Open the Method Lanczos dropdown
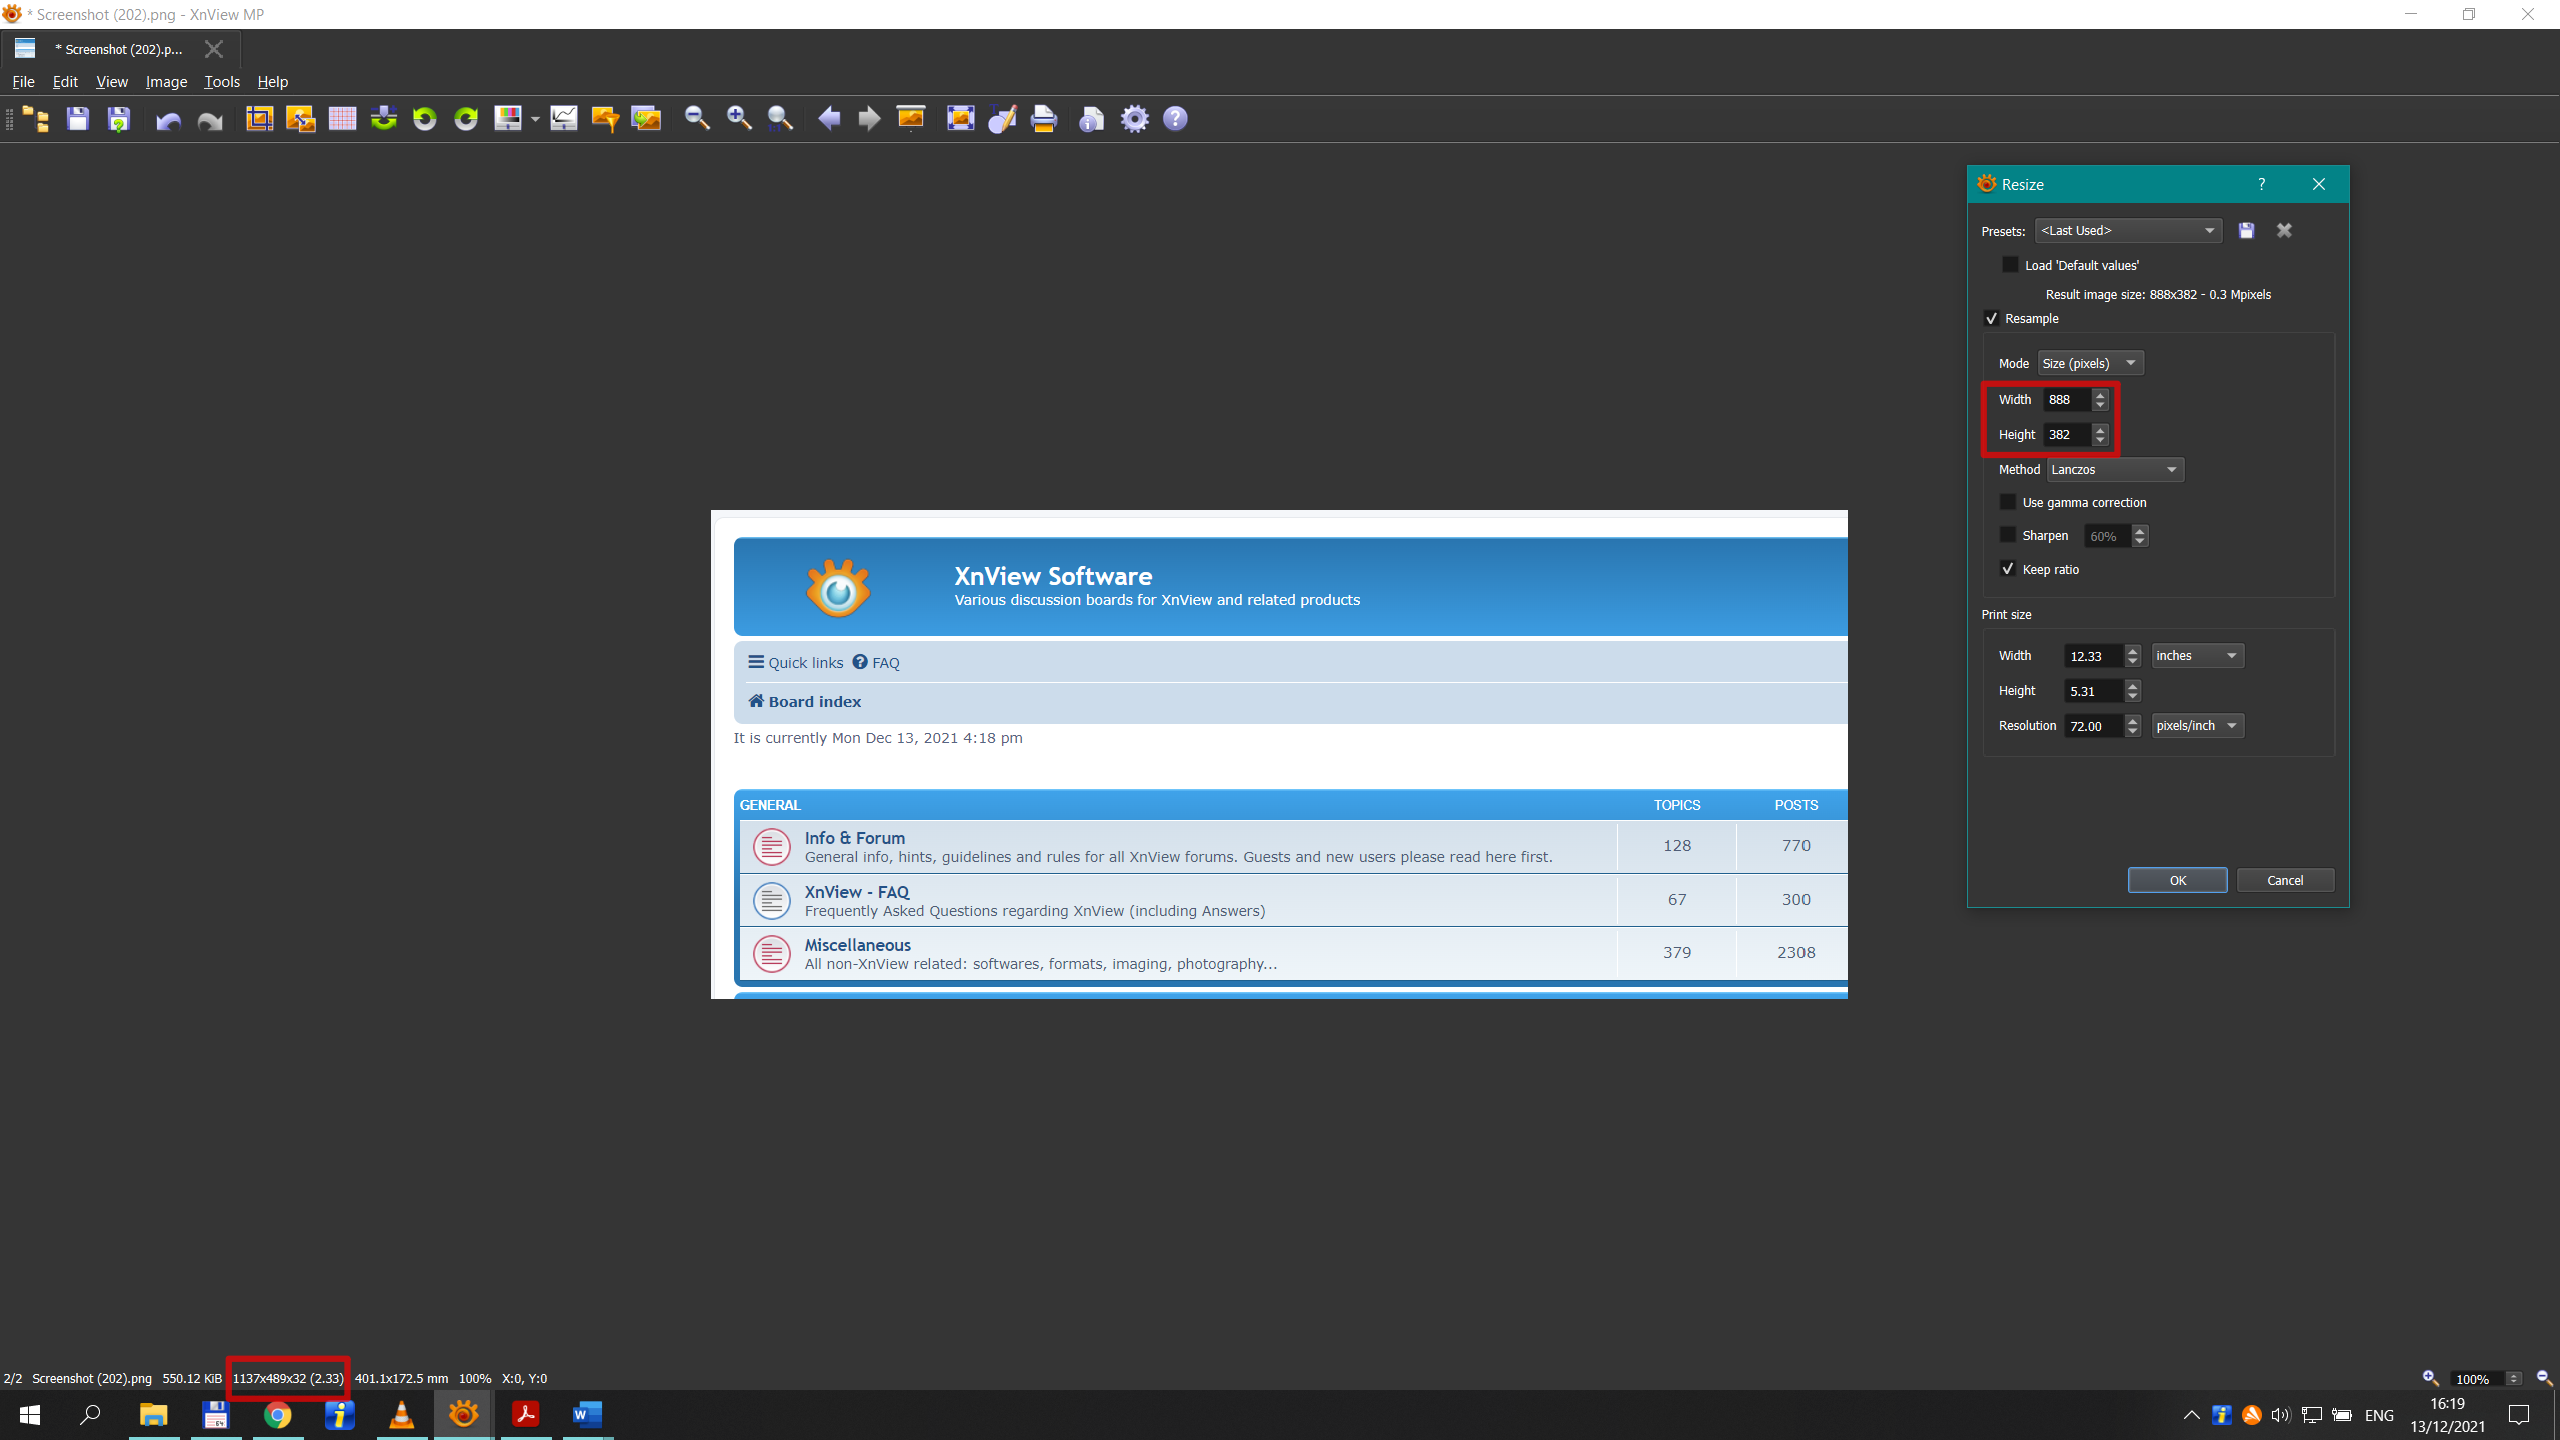2560x1440 pixels. coord(2114,469)
